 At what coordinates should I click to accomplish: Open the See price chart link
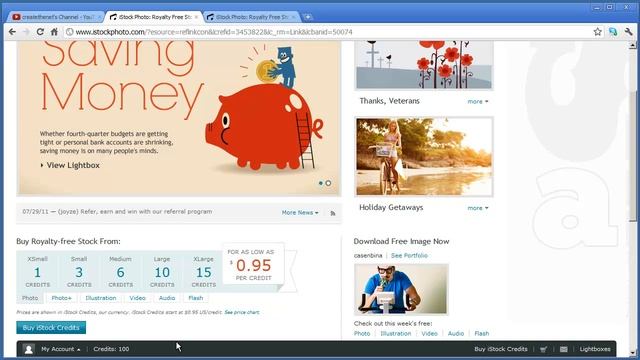[x=242, y=312]
